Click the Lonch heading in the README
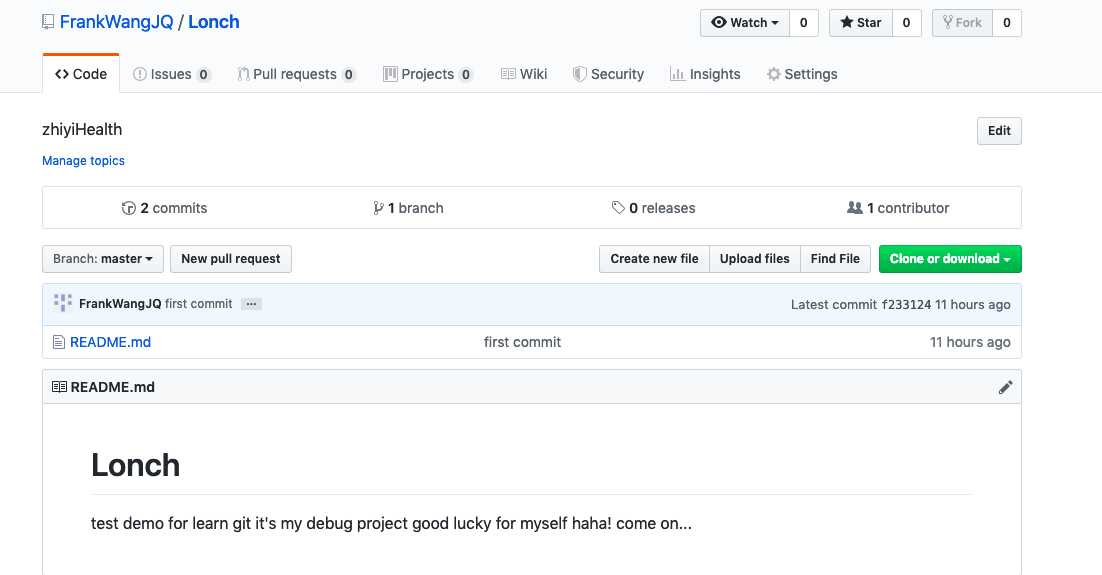The height and width of the screenshot is (575, 1102). coord(136,465)
